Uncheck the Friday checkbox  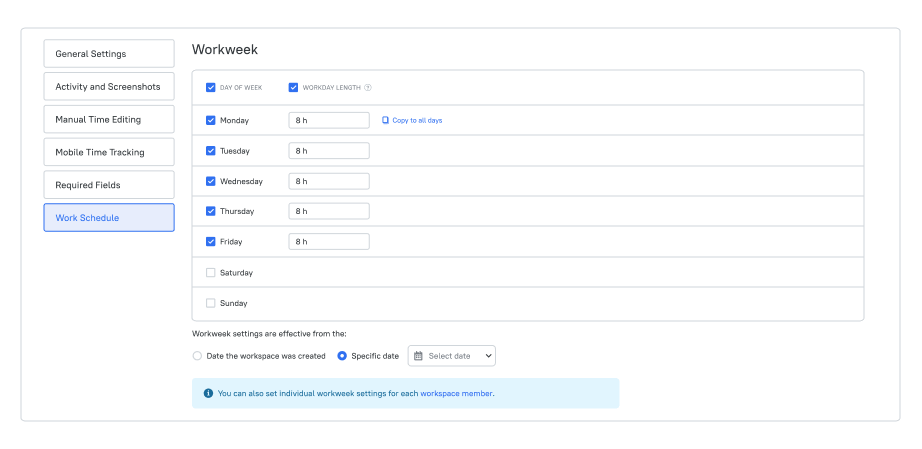coord(211,242)
